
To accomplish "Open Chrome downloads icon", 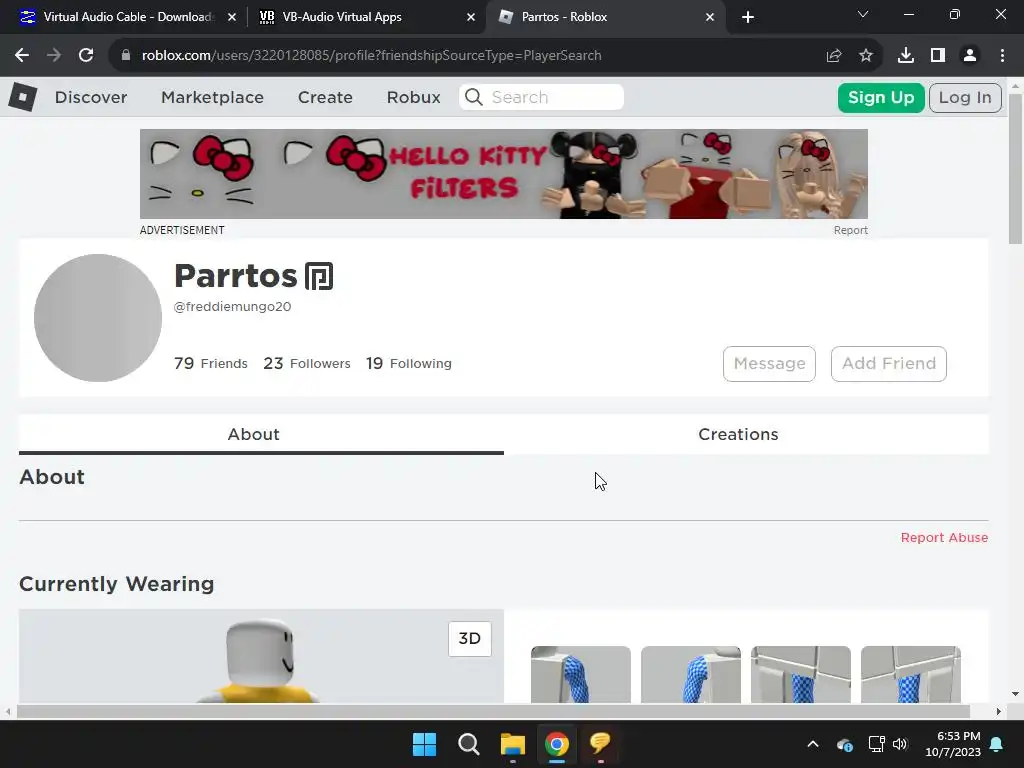I will point(906,56).
